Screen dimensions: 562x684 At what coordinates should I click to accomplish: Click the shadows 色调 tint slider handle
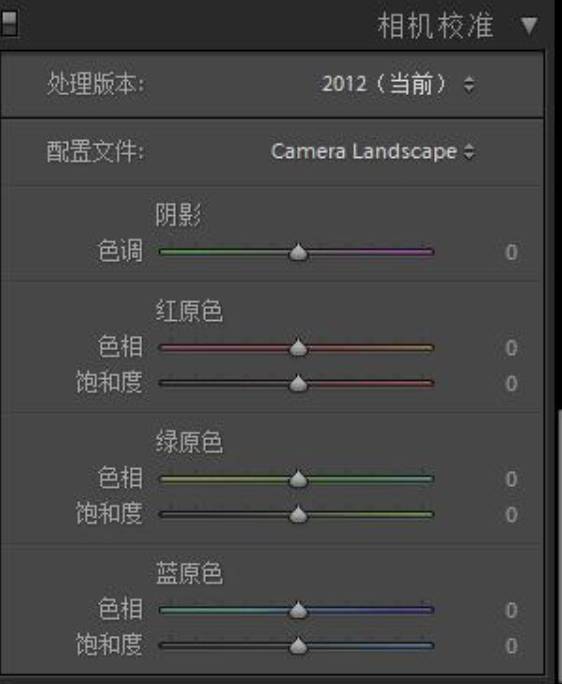(298, 253)
